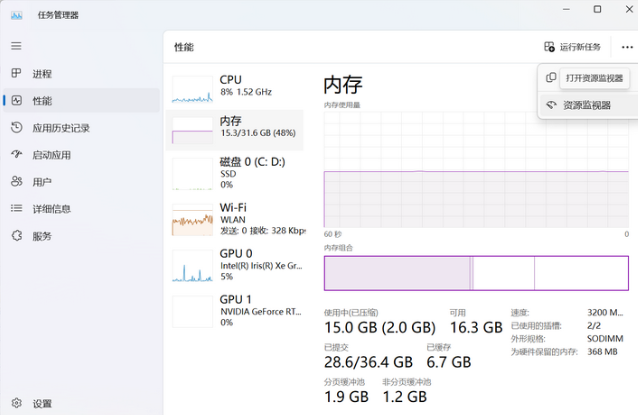
Task: Open the 详细信息 details list icon
Action: click(x=16, y=209)
